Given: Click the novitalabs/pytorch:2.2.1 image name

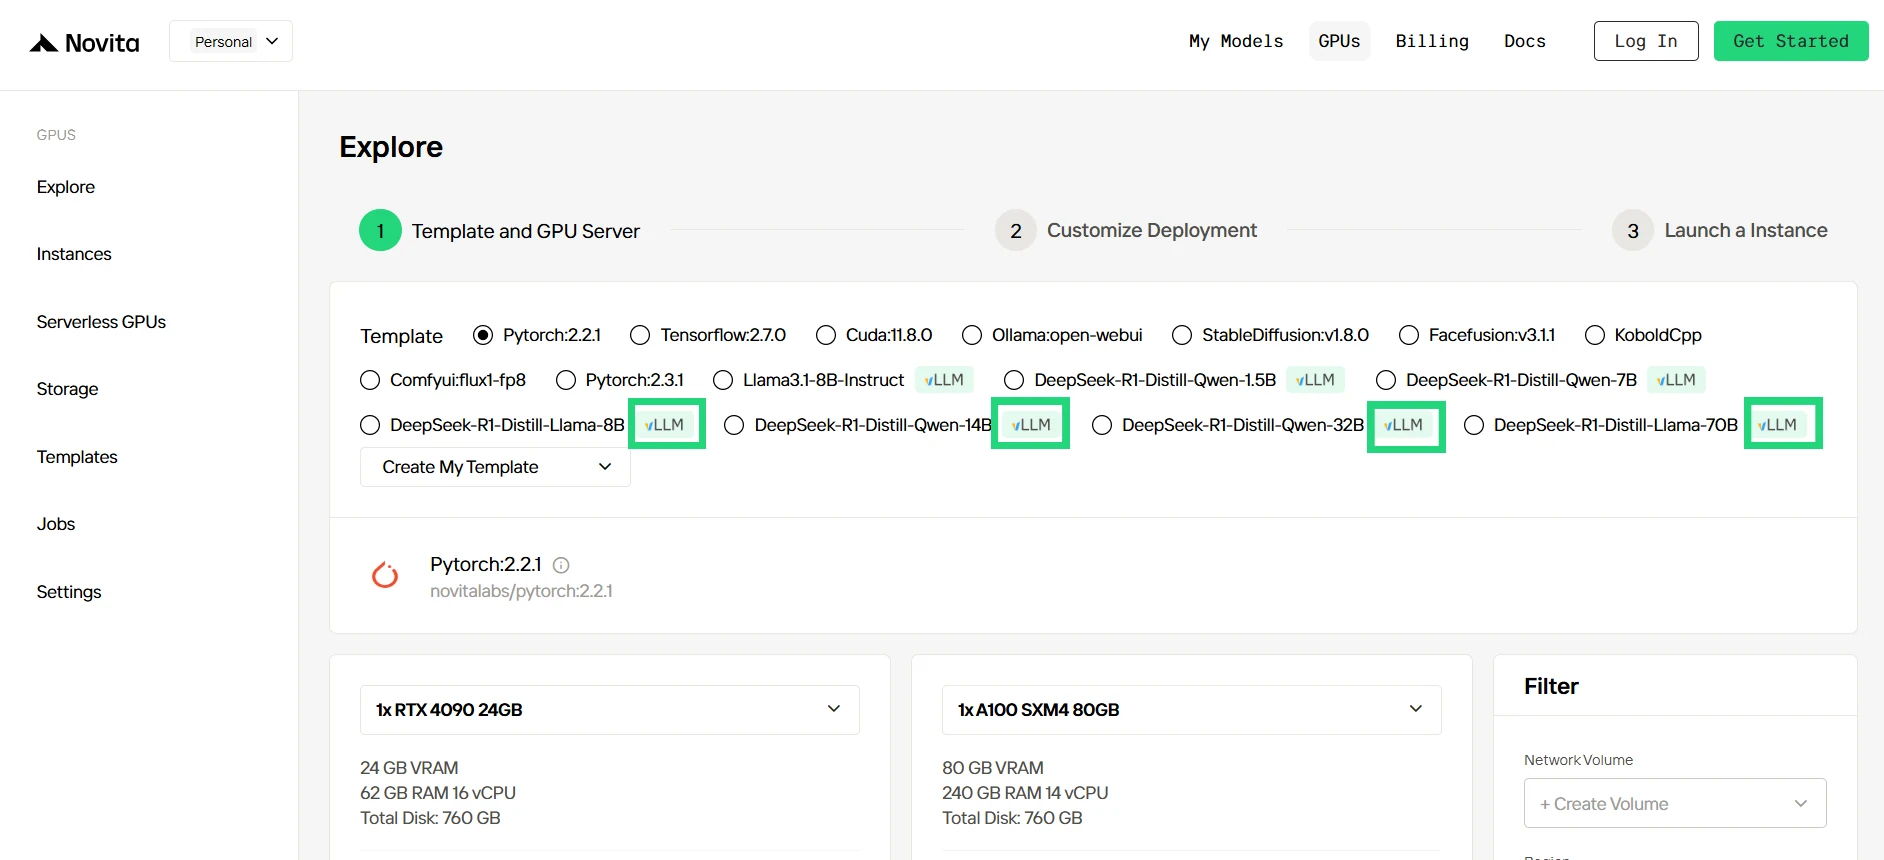Looking at the screenshot, I should click(x=521, y=591).
